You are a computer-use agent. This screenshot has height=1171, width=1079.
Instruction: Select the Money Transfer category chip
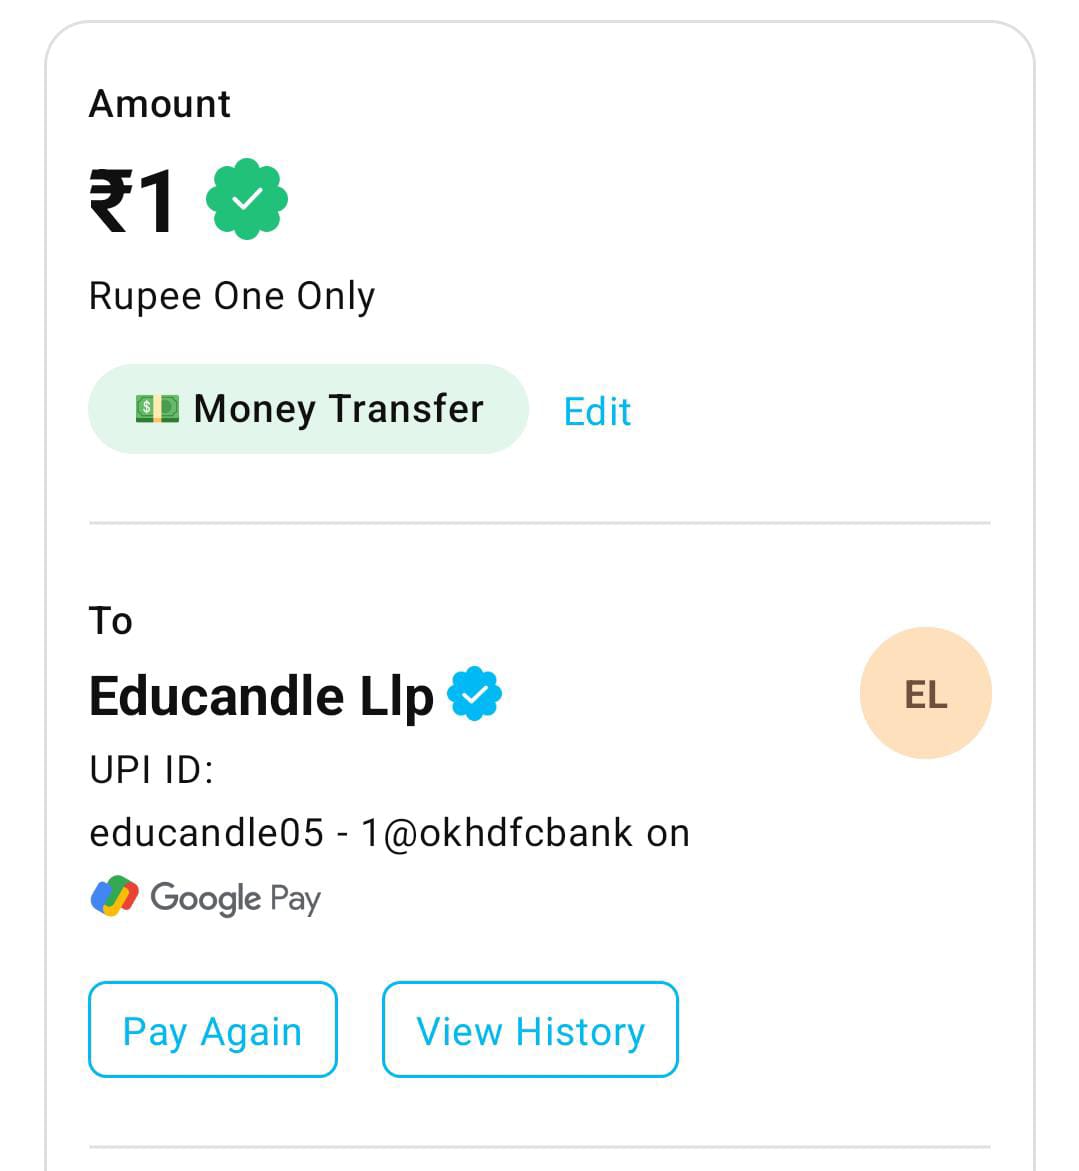tap(308, 409)
